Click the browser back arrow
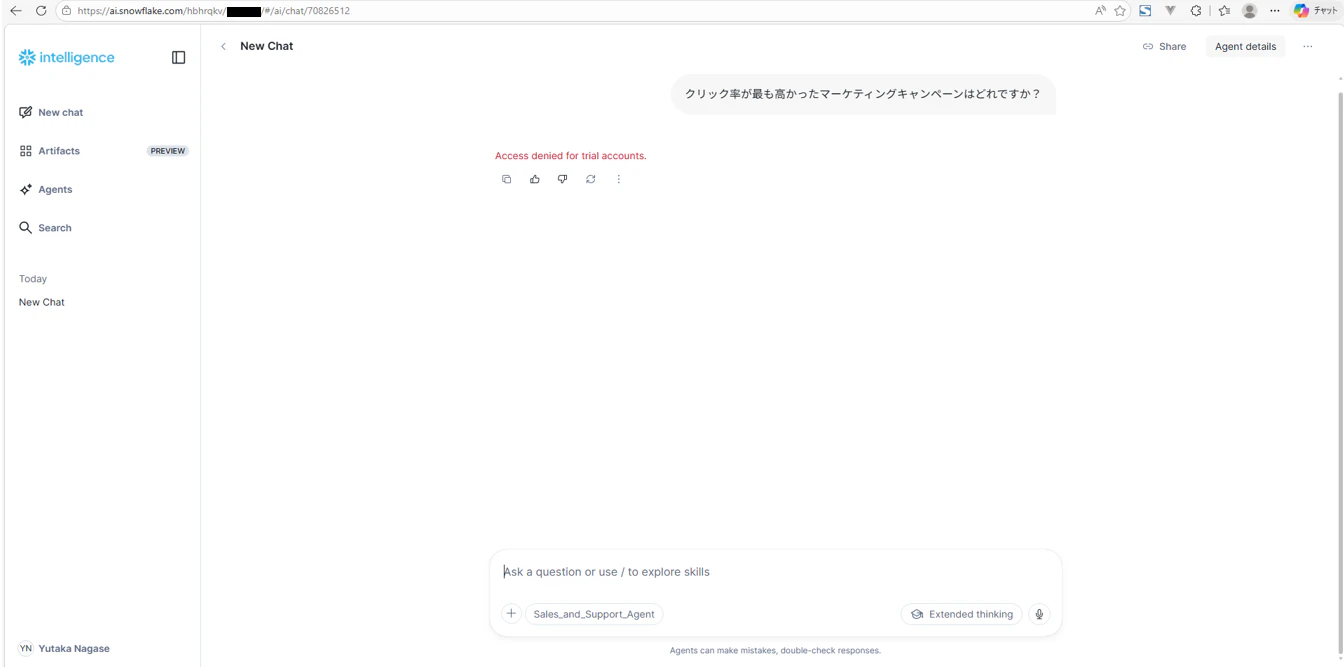The width and height of the screenshot is (1344, 667). [15, 11]
